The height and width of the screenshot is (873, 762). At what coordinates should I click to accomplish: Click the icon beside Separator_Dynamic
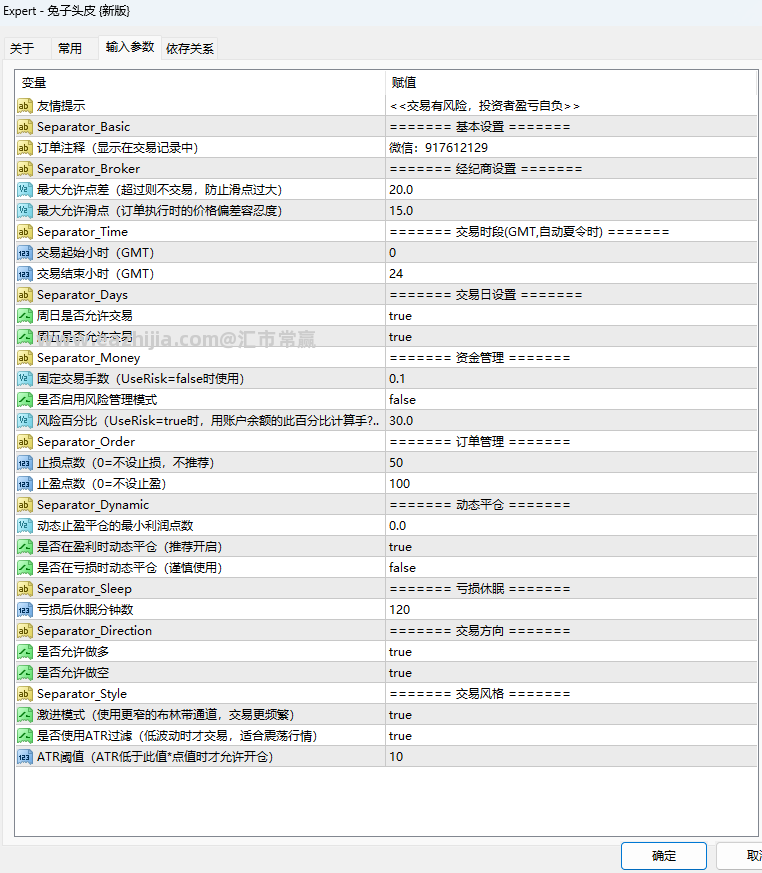(24, 504)
